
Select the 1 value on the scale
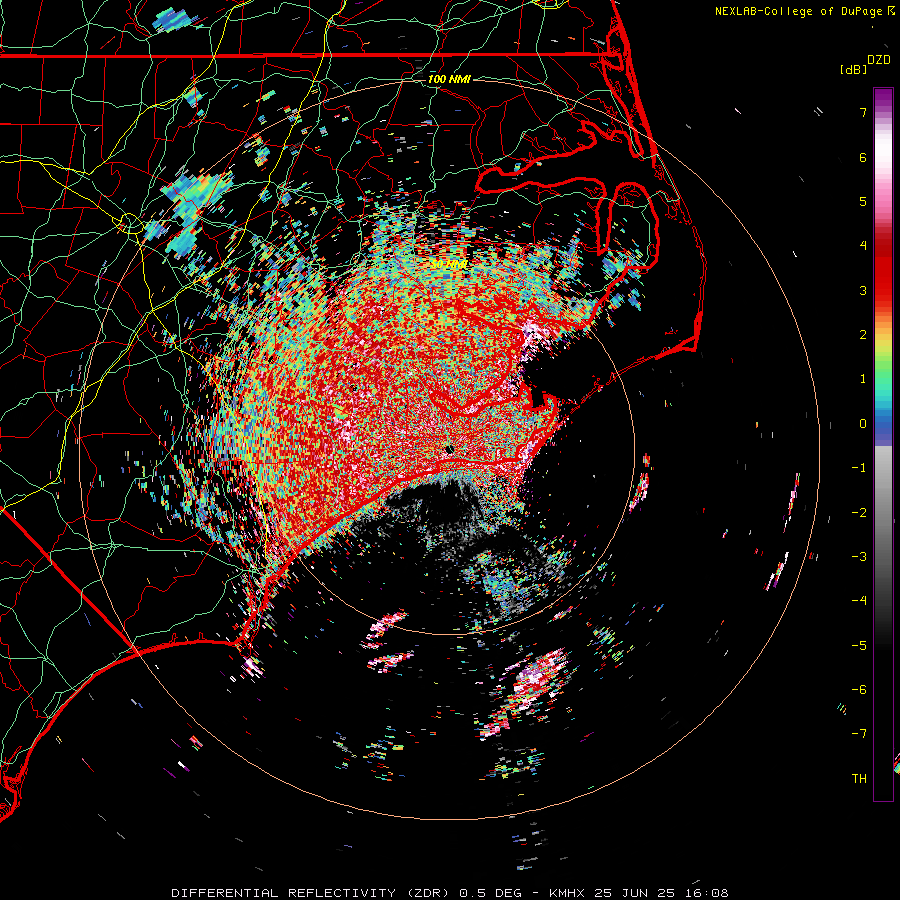(x=863, y=379)
